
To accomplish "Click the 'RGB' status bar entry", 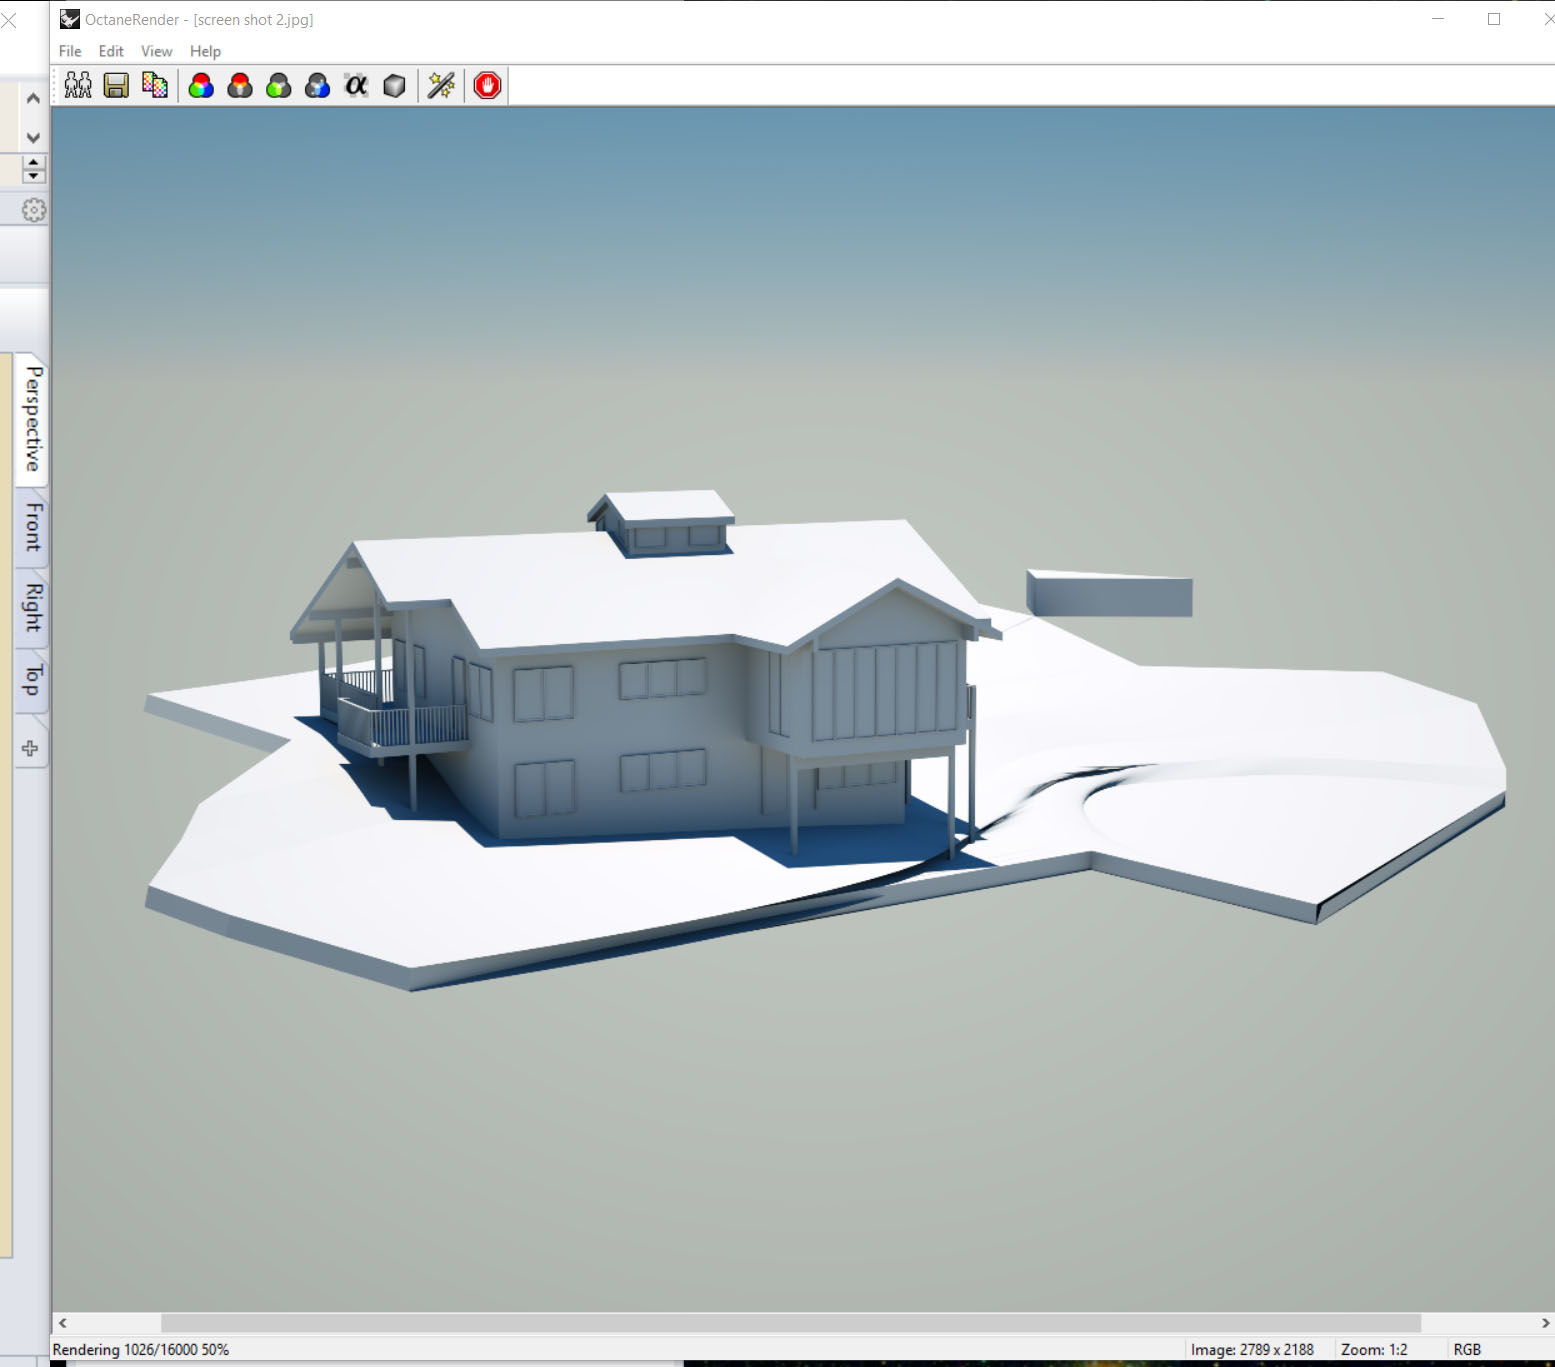I will [x=1467, y=1350].
